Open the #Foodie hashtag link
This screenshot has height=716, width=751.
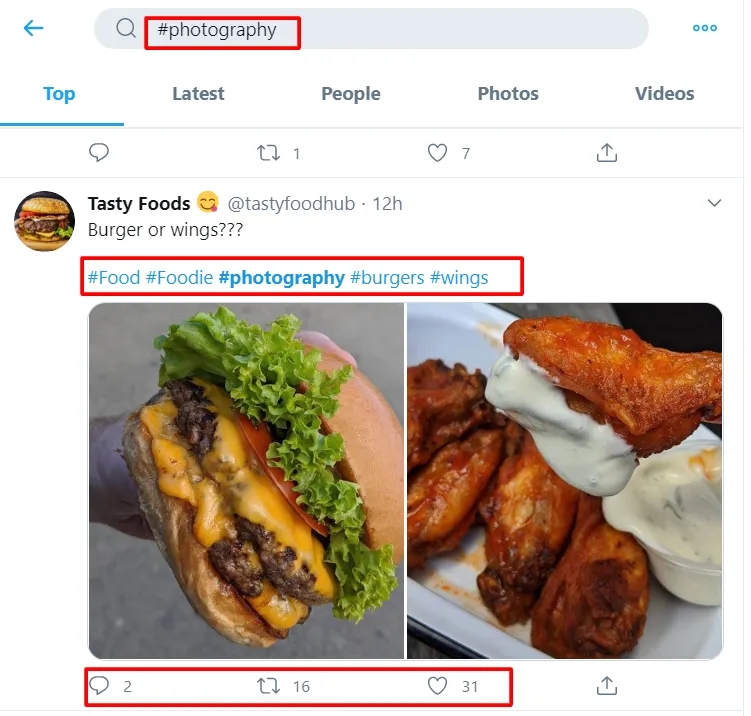(180, 277)
